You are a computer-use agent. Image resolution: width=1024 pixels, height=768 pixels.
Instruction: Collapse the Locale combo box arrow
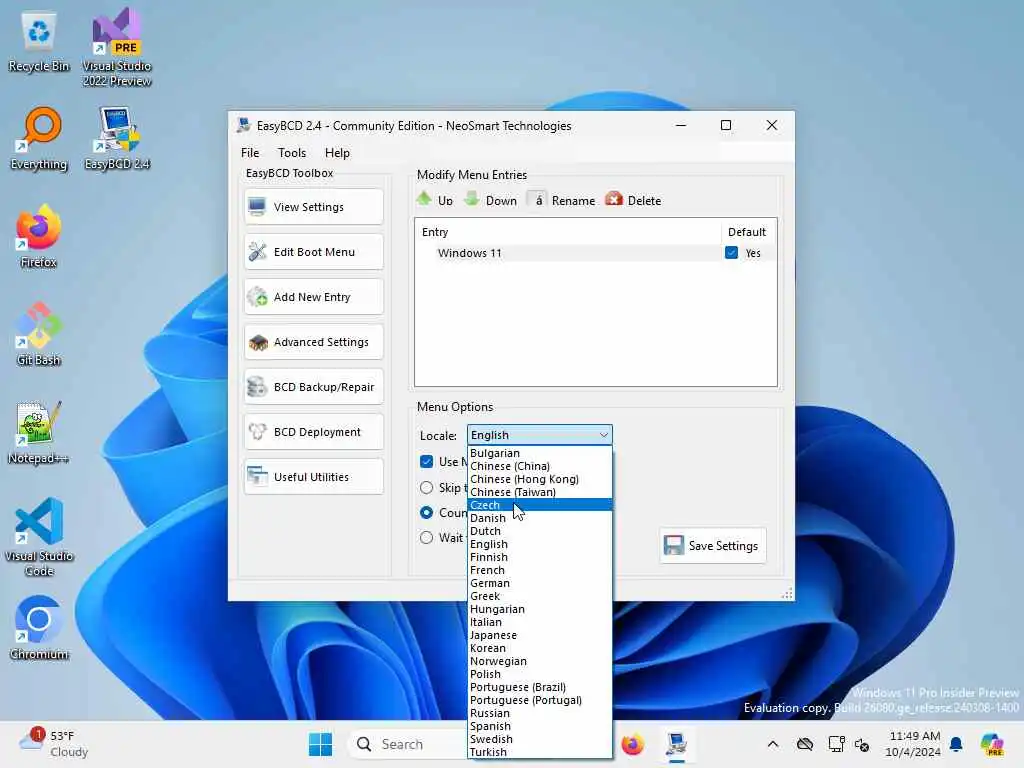[x=603, y=435]
